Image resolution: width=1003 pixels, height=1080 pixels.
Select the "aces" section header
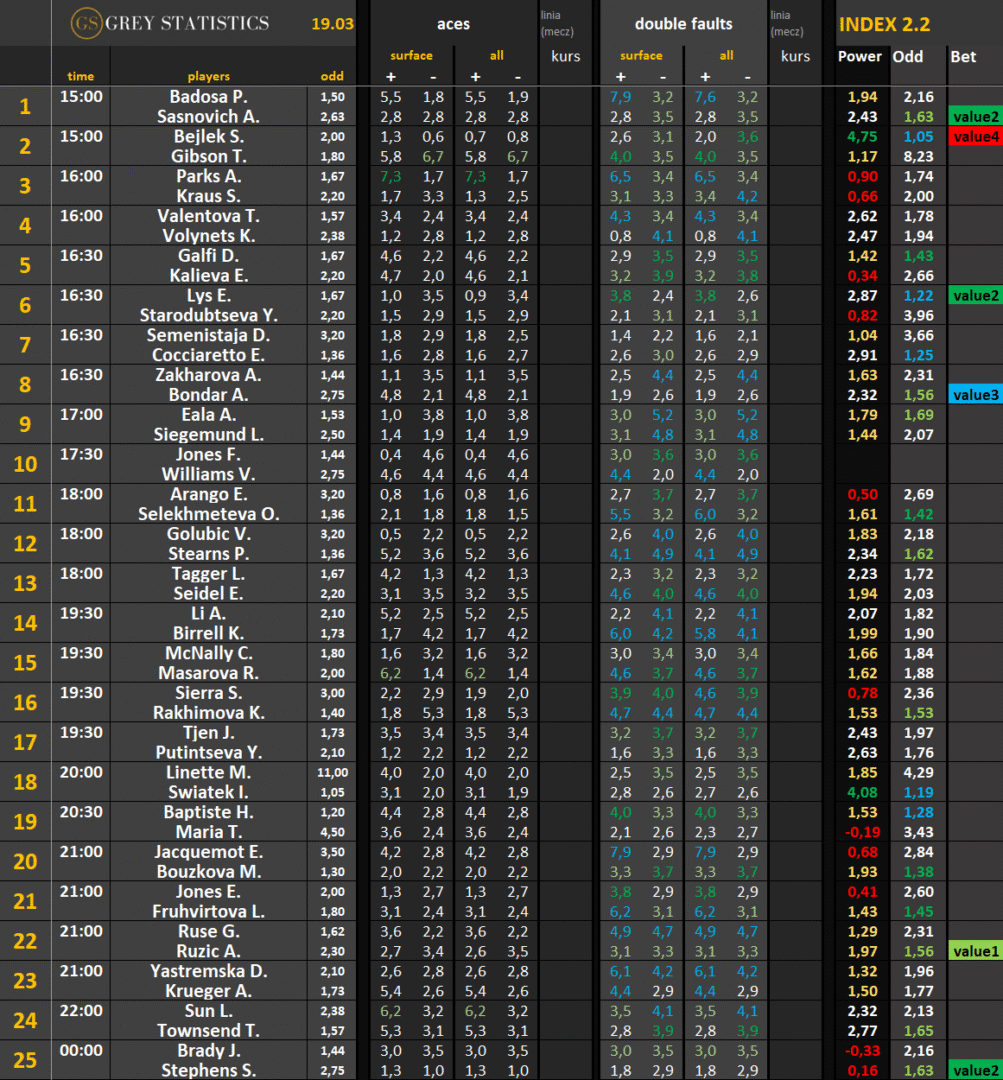453,23
